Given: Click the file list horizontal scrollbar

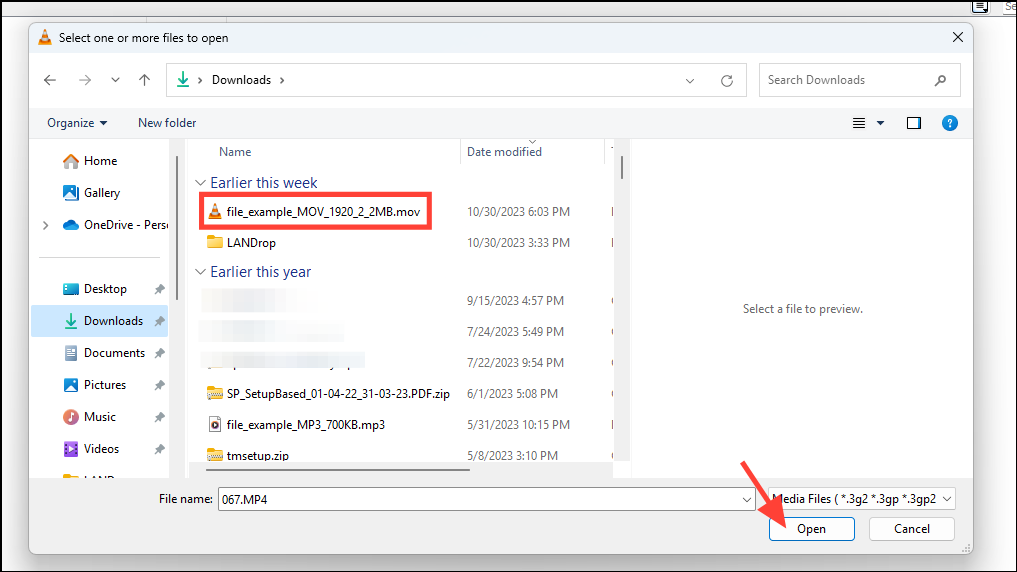Looking at the screenshot, I should point(338,470).
